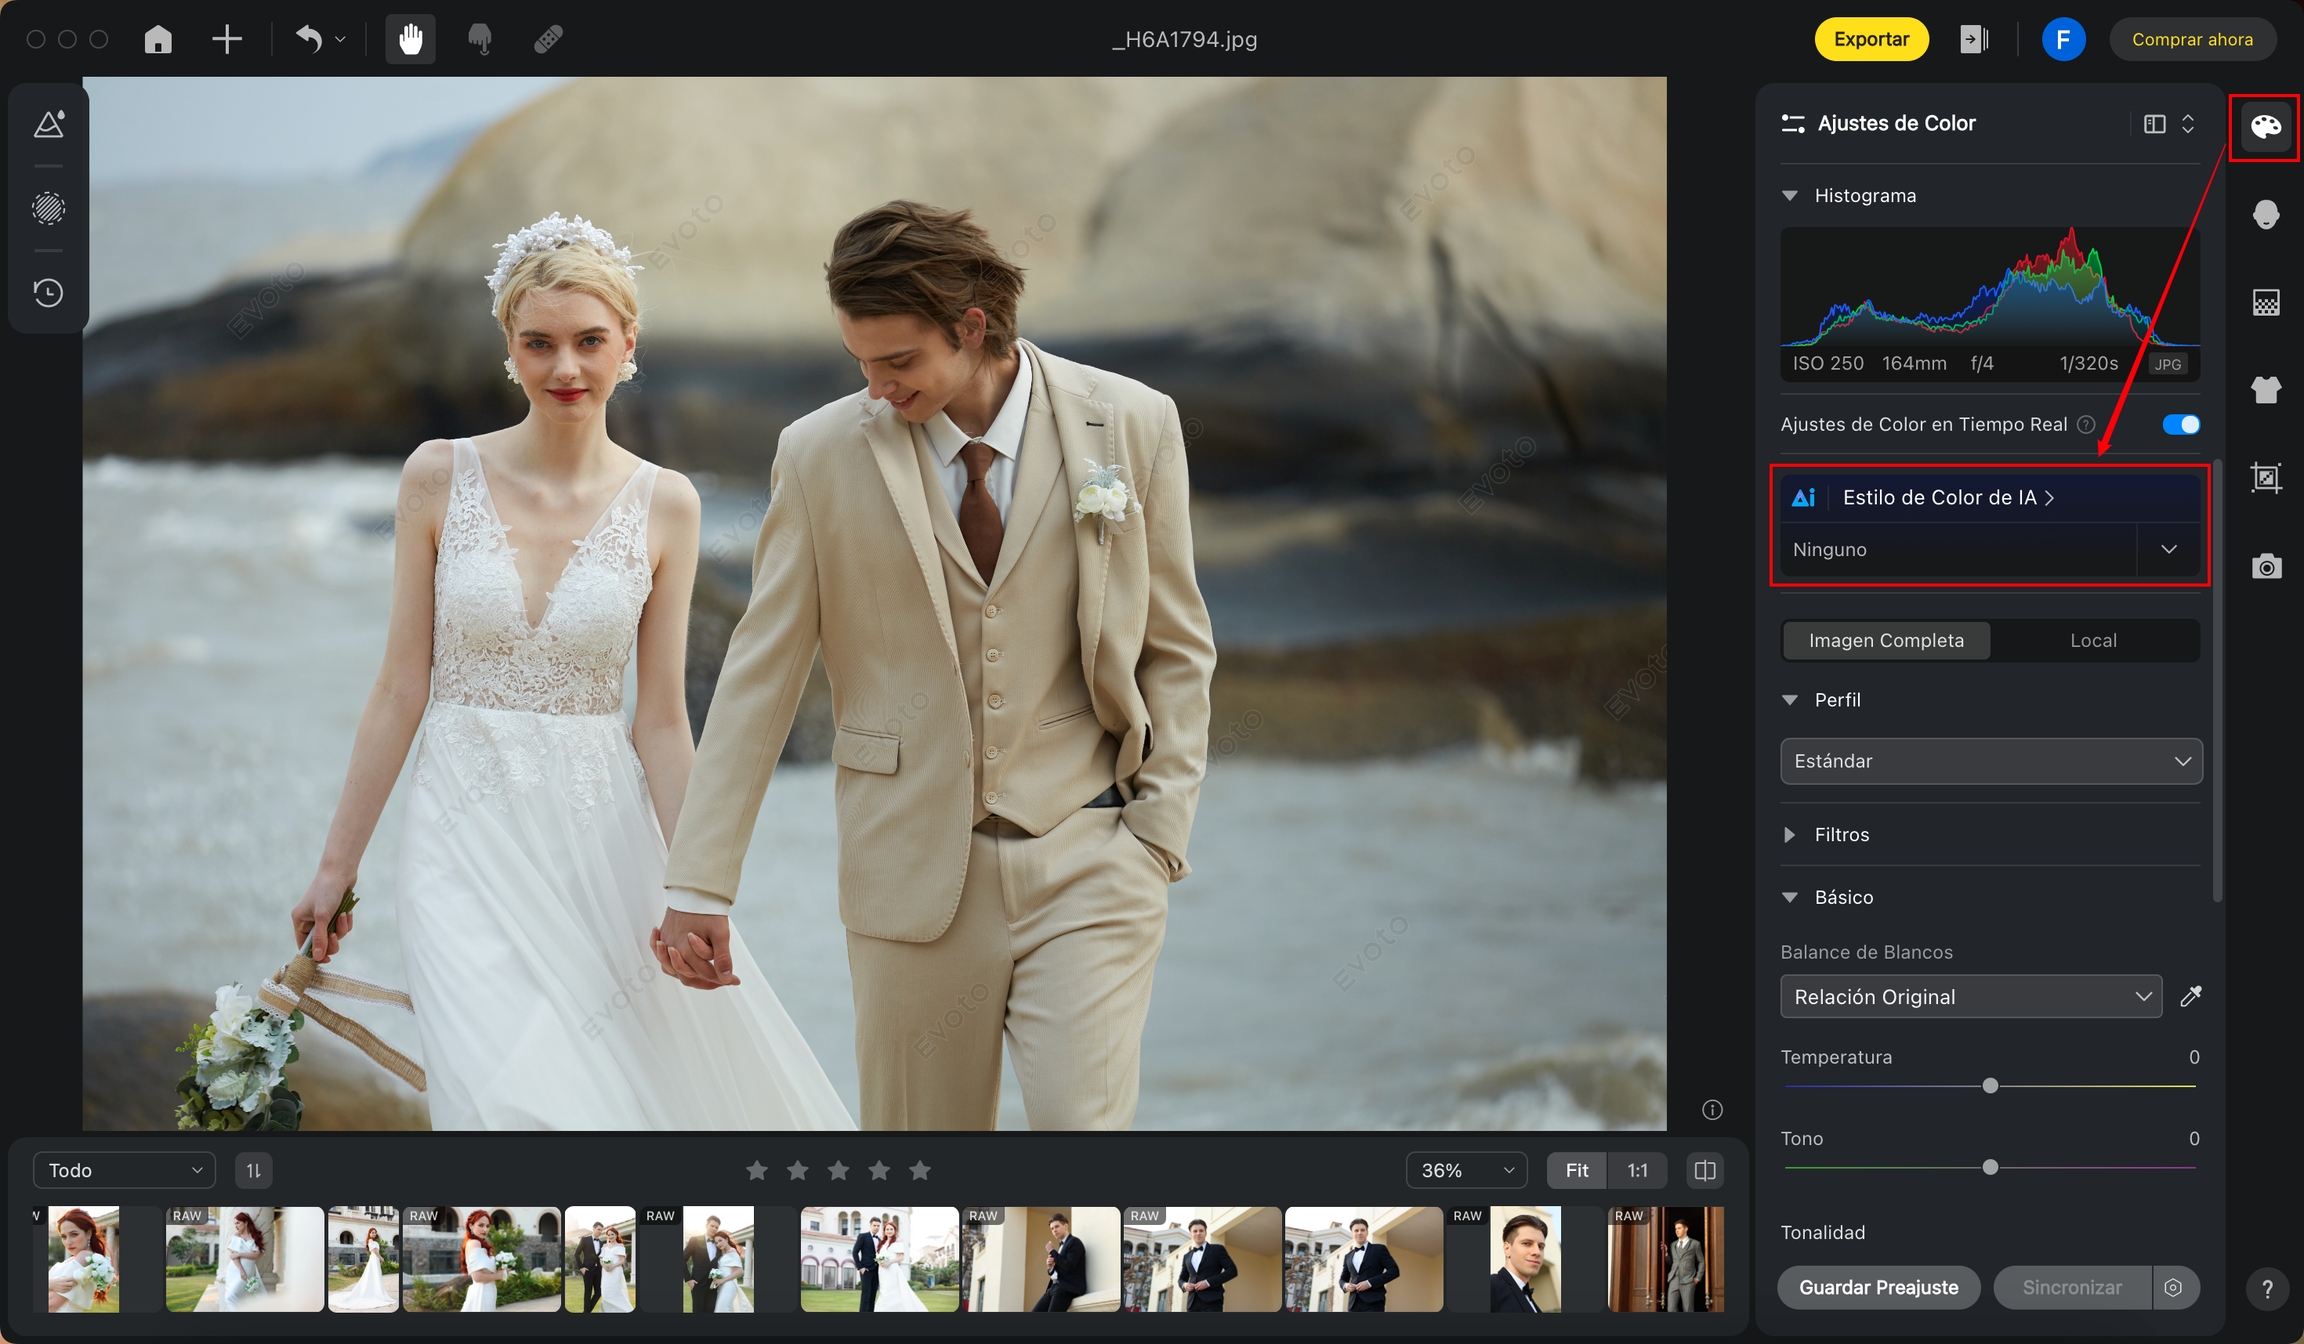The height and width of the screenshot is (1344, 2304).
Task: Select the white balance eyedropper
Action: click(x=2190, y=996)
